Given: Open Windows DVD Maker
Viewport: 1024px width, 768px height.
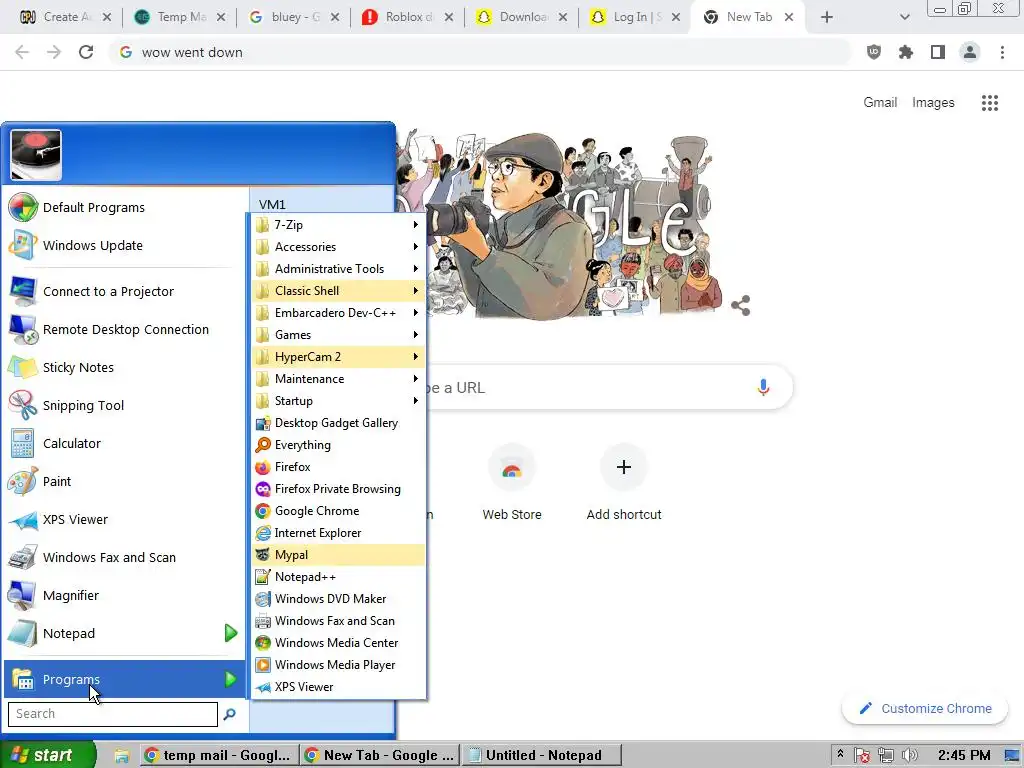Looking at the screenshot, I should pos(338,599).
